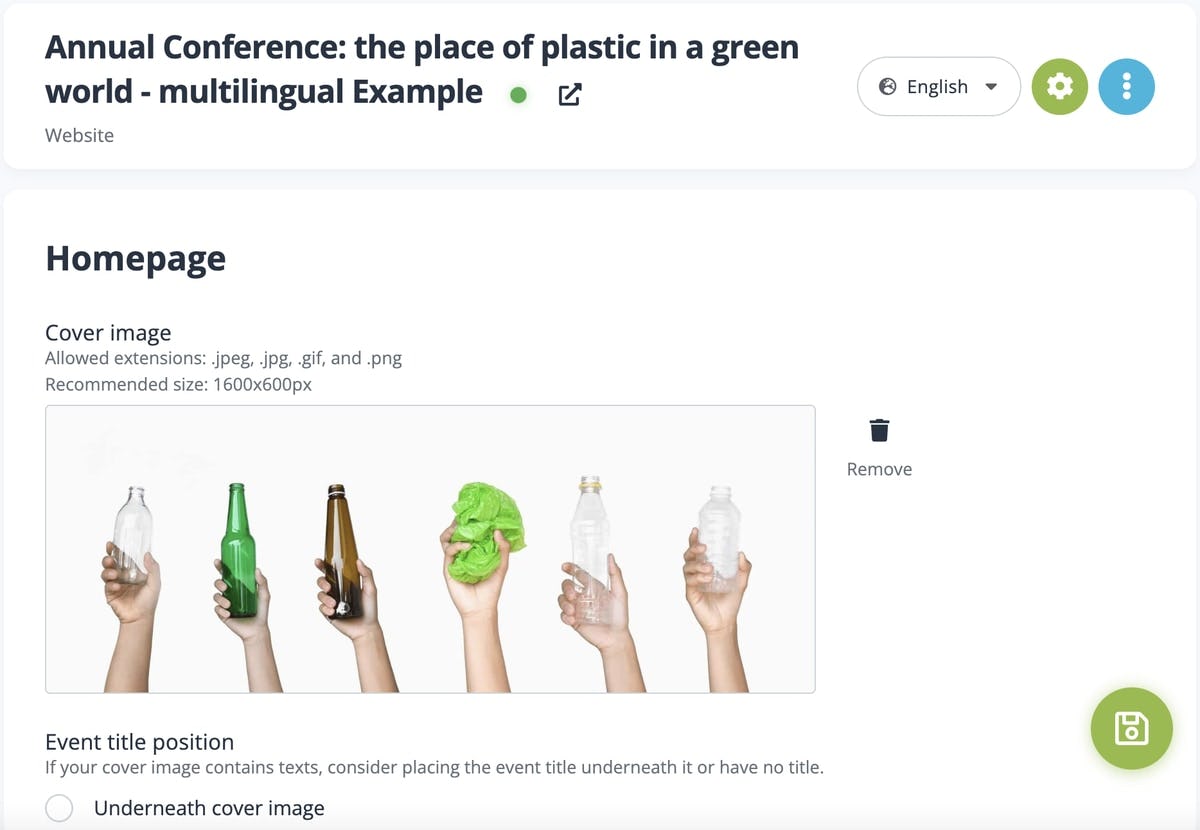Open settings with the green gear button
The height and width of the screenshot is (830, 1200).
tap(1059, 87)
